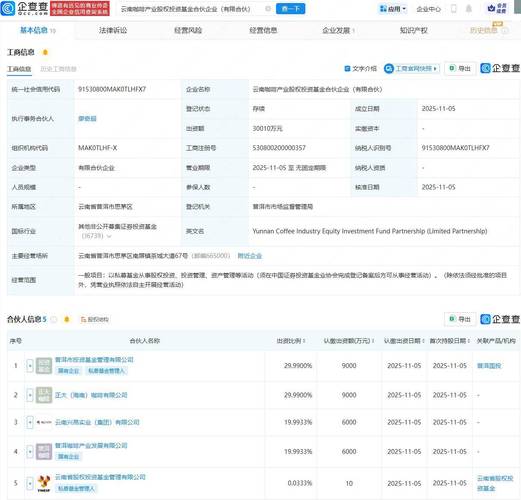Click organization code MAK0TLHF-X
The width and height of the screenshot is (521, 500).
click(x=97, y=148)
